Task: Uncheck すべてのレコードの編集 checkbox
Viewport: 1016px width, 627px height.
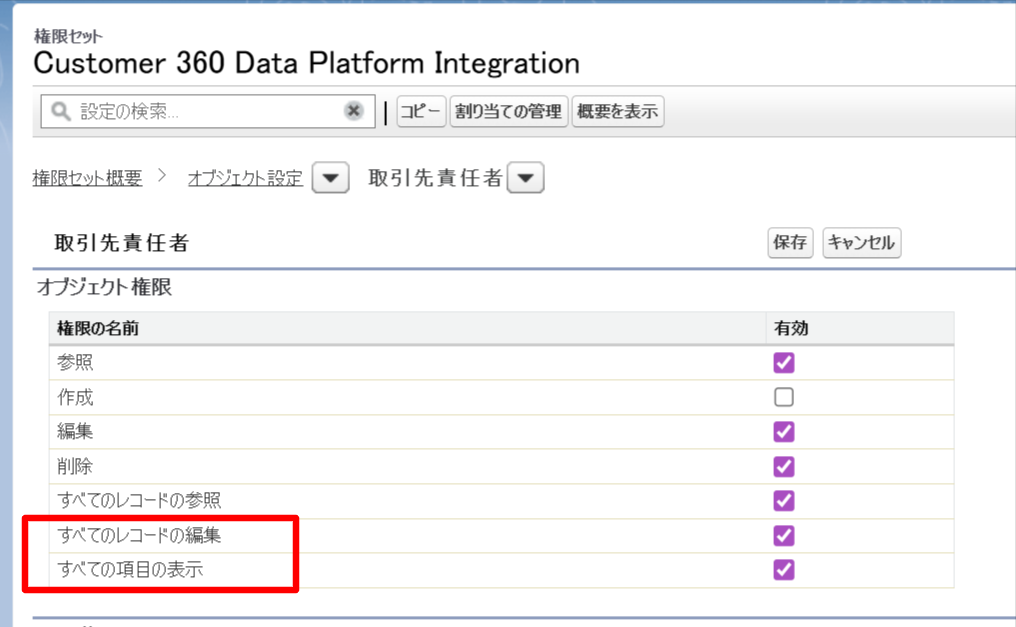Action: tap(783, 536)
